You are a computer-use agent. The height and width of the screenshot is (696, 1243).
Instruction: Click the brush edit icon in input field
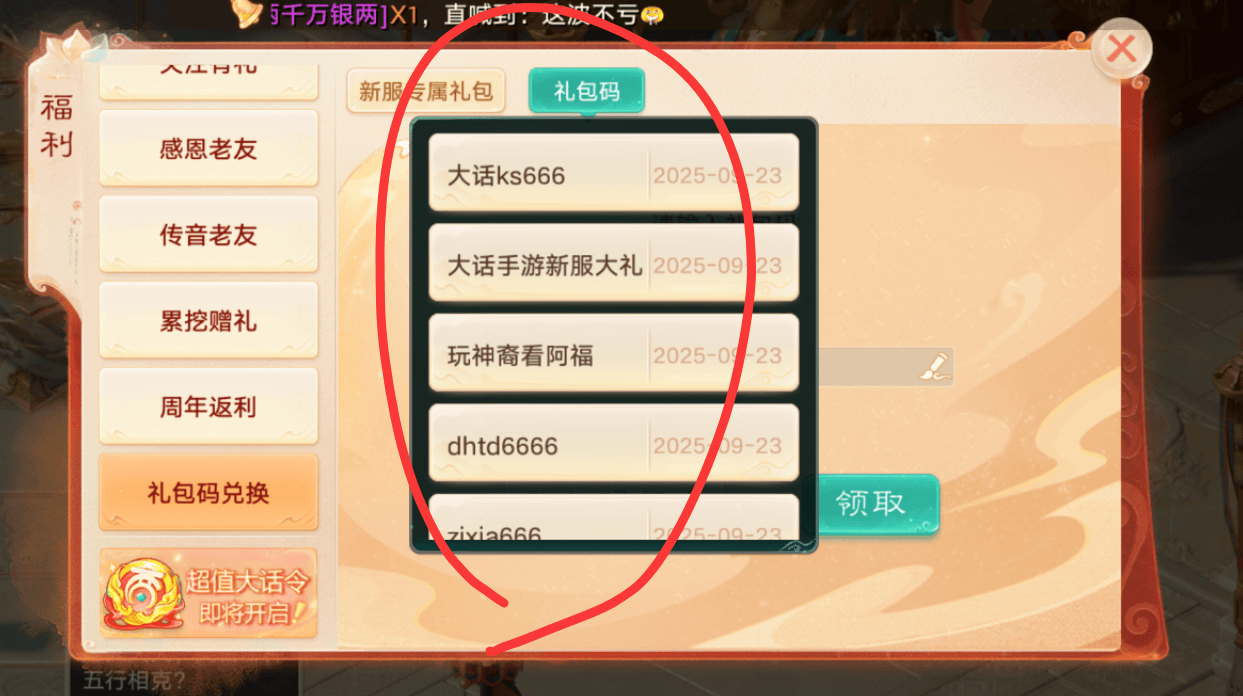932,367
